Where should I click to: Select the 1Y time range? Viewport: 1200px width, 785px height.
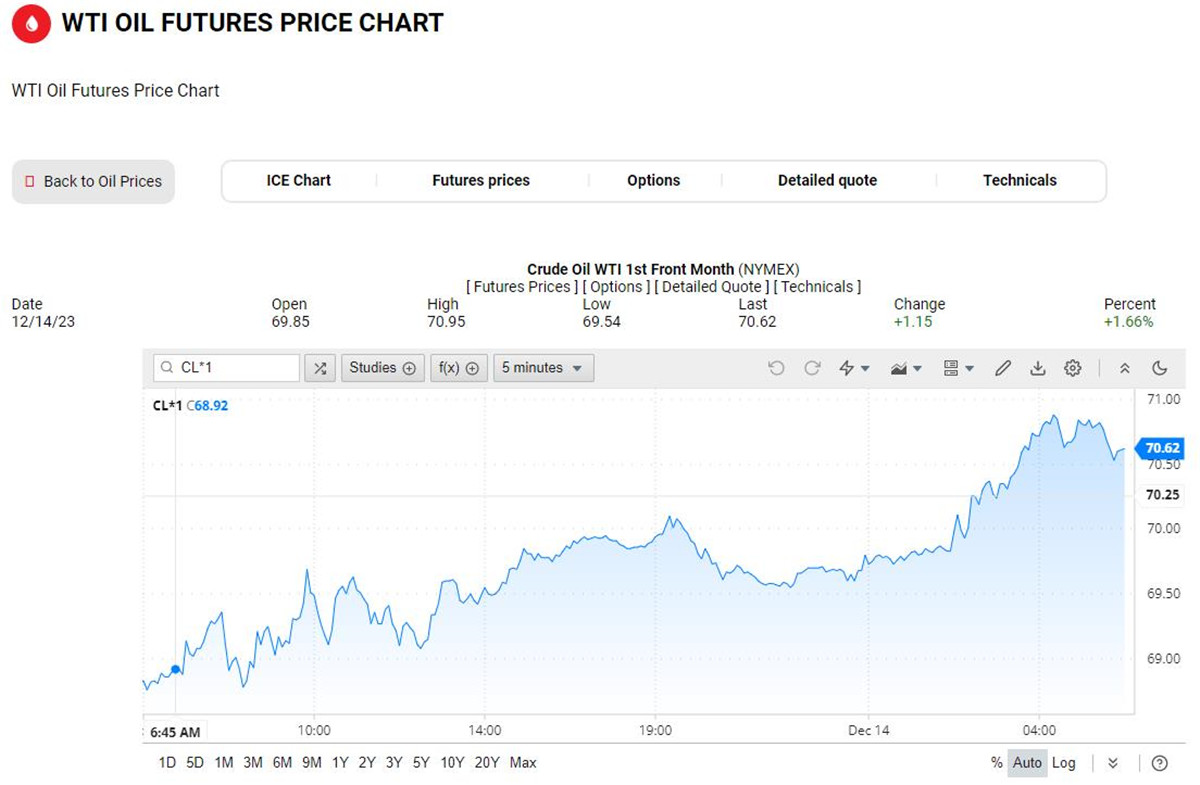tap(340, 763)
